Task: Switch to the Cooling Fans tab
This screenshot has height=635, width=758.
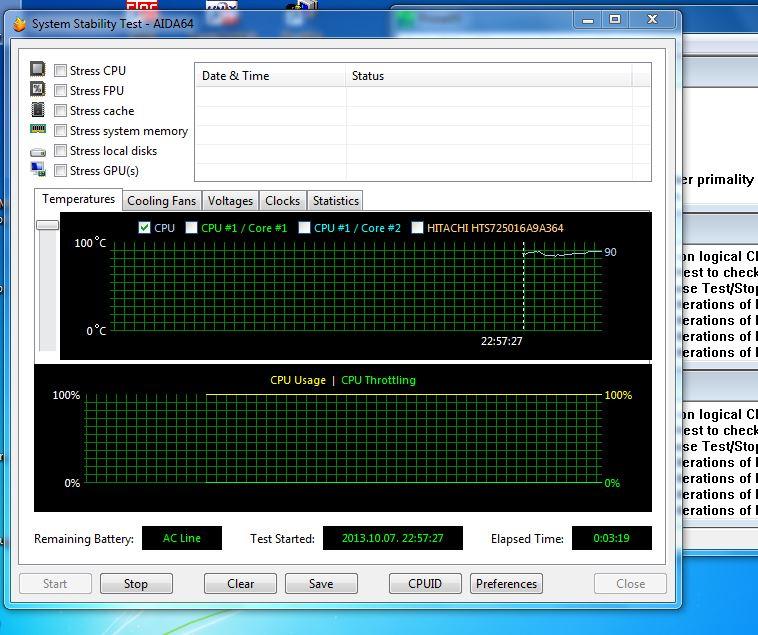Action: (161, 201)
